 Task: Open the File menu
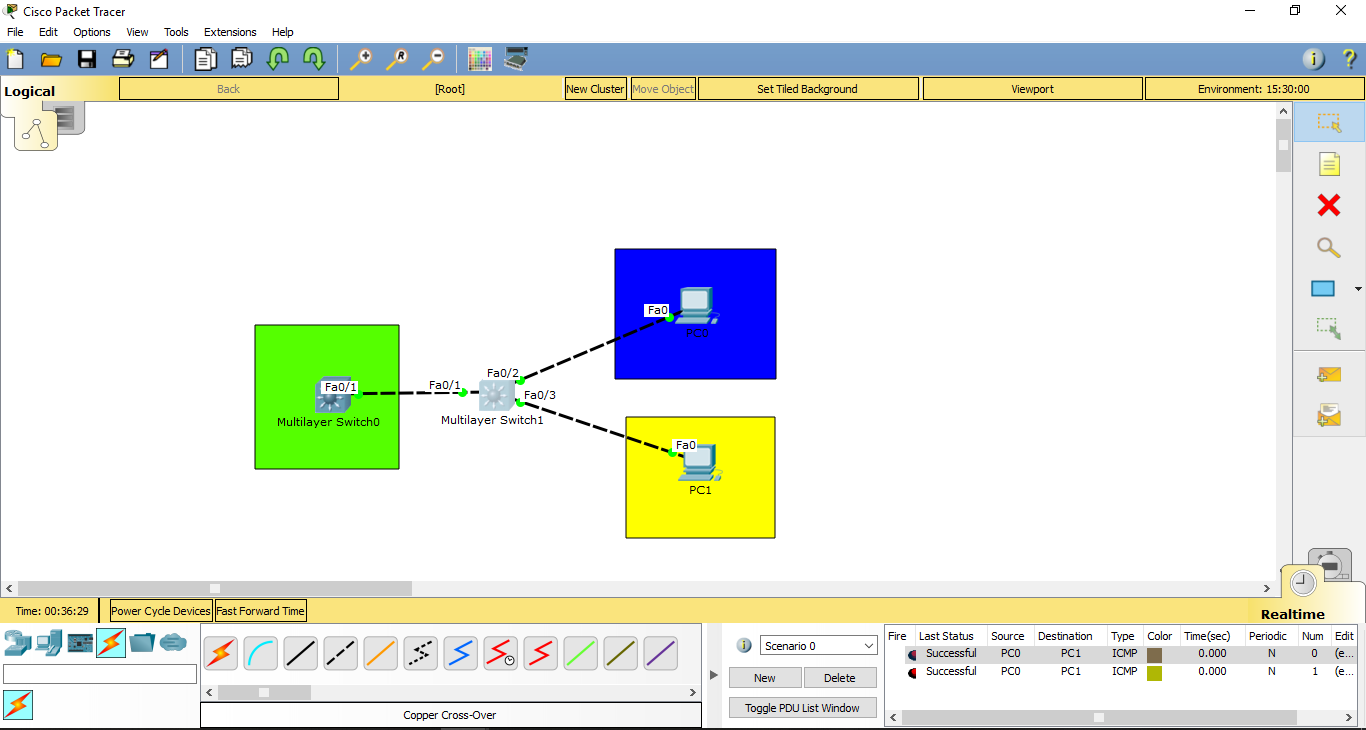(x=15, y=32)
